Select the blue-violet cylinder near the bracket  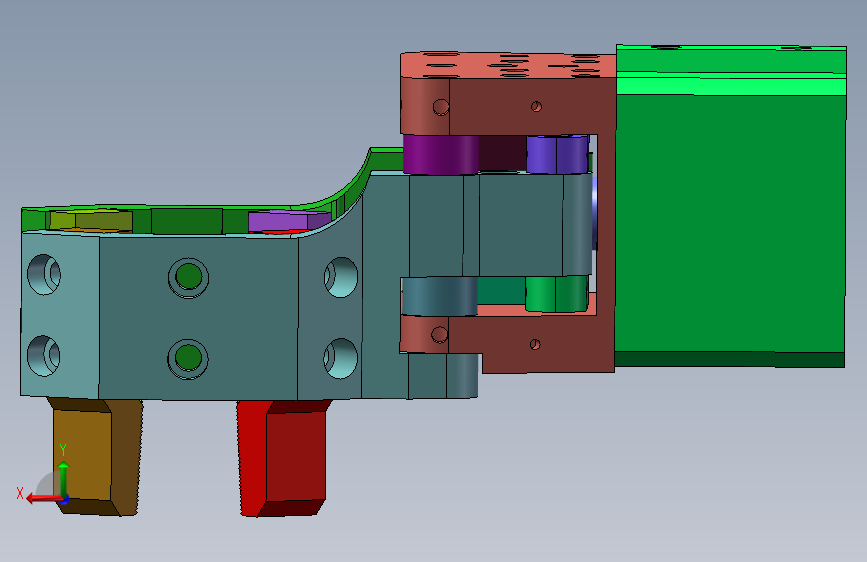(557, 154)
